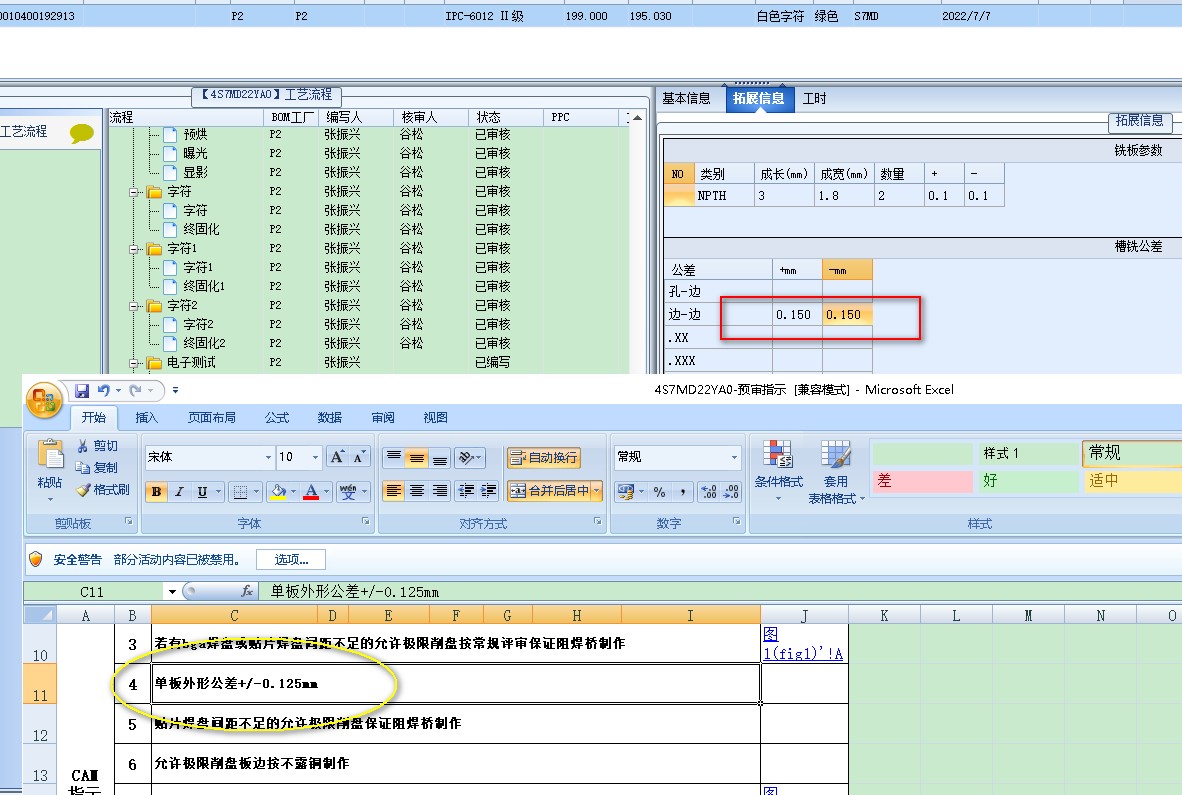Image resolution: width=1182 pixels, height=795 pixels.
Task: Toggle 自动换行 wrap text
Action: pyautogui.click(x=544, y=457)
